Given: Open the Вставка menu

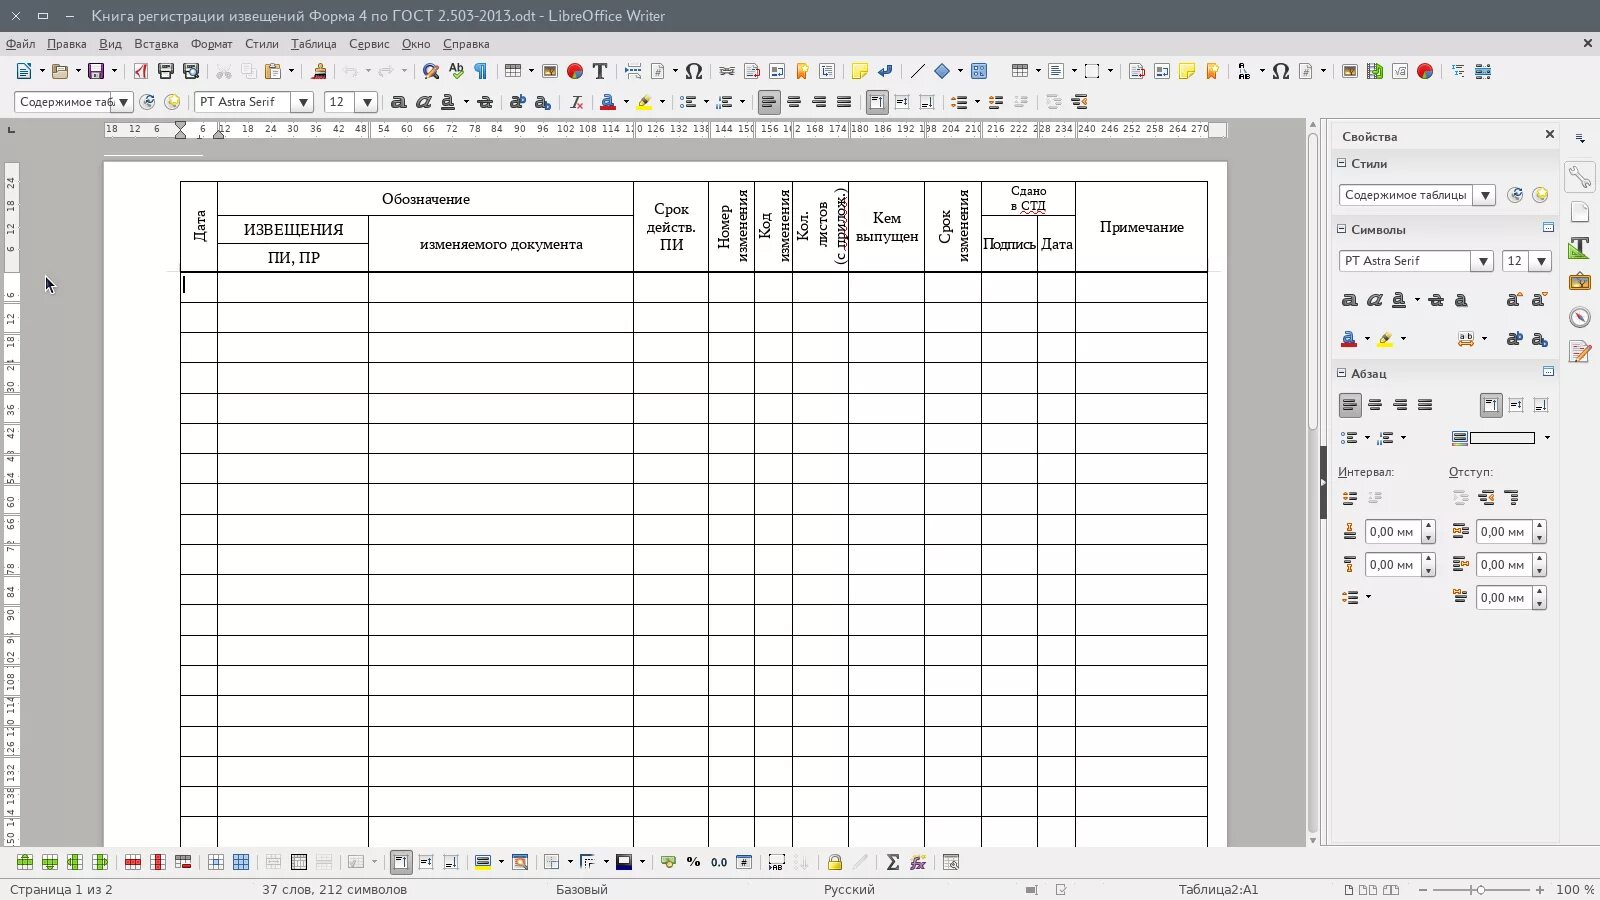Looking at the screenshot, I should (156, 44).
